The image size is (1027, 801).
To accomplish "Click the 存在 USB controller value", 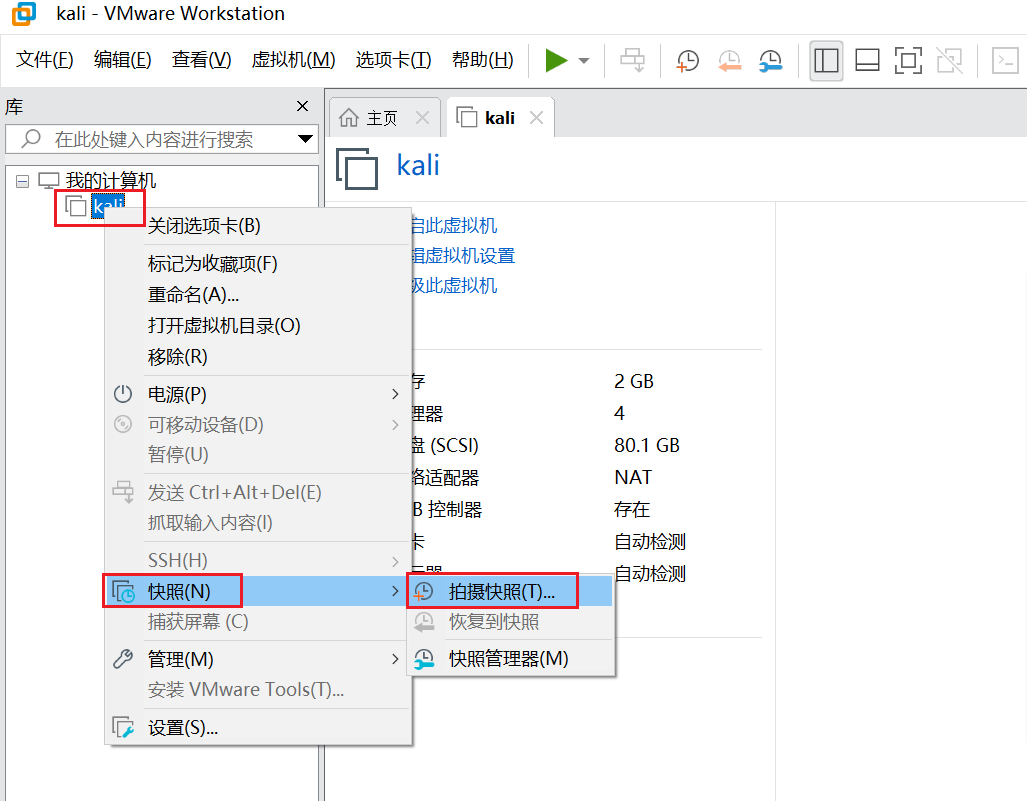I will (x=632, y=510).
